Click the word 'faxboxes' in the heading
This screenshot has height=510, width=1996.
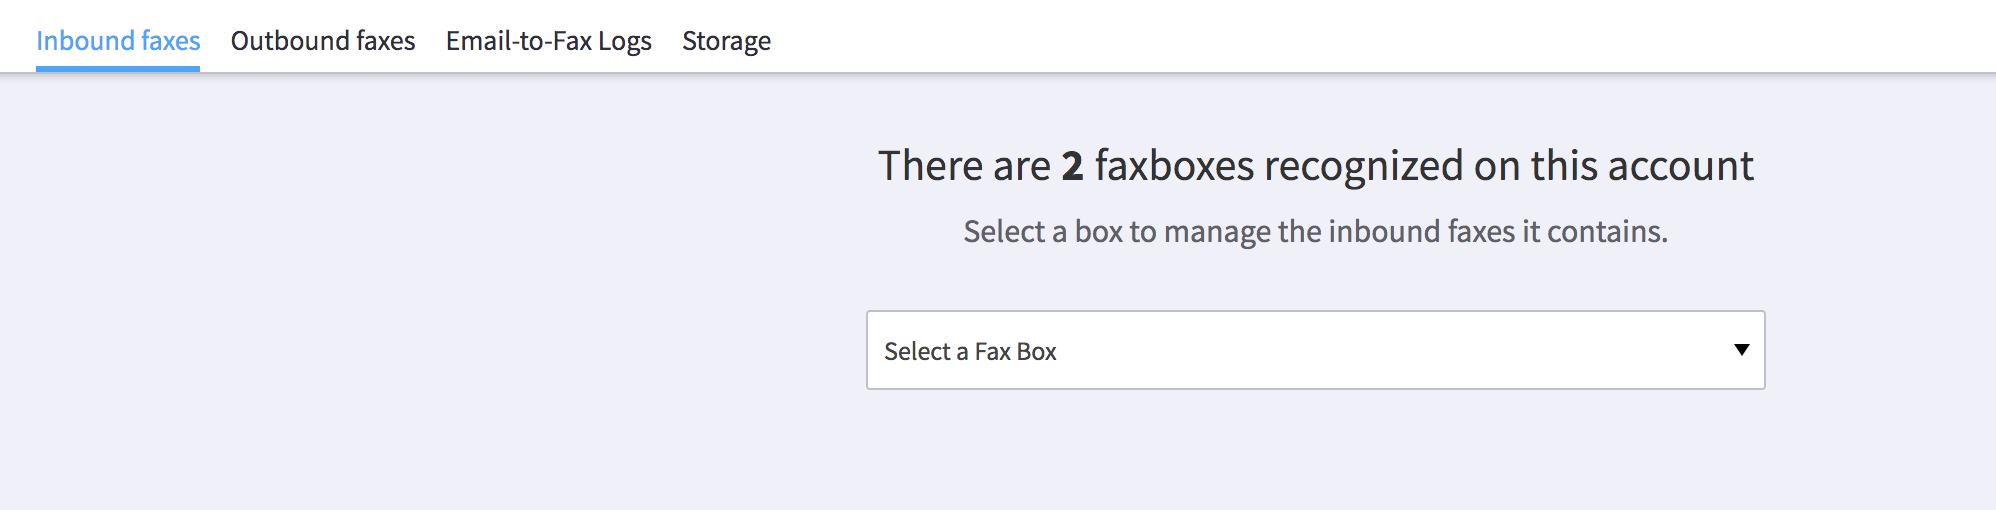1175,166
